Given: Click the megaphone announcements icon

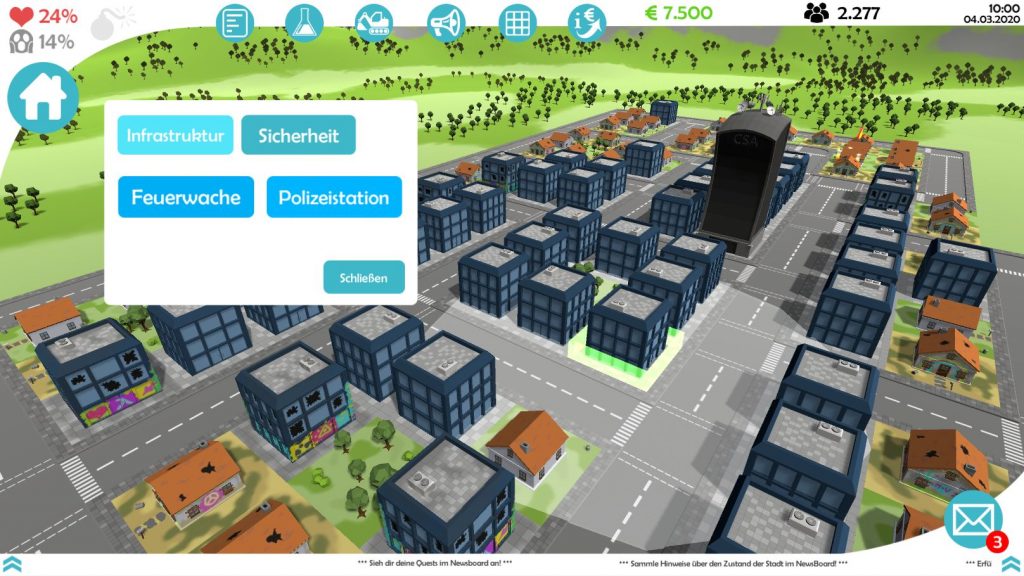Looking at the screenshot, I should [x=446, y=22].
